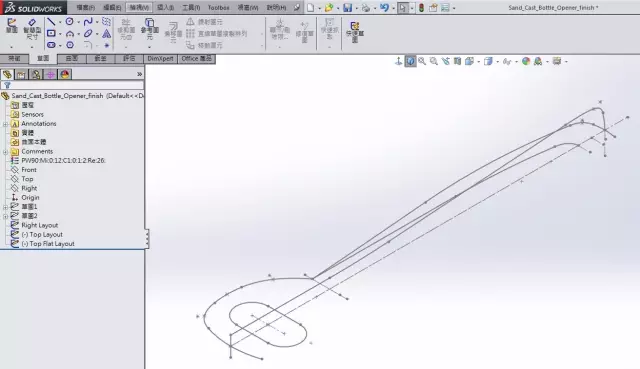Image resolution: width=640 pixels, height=369 pixels.
Task: Select the Spline sketch tool
Action: 88,22
